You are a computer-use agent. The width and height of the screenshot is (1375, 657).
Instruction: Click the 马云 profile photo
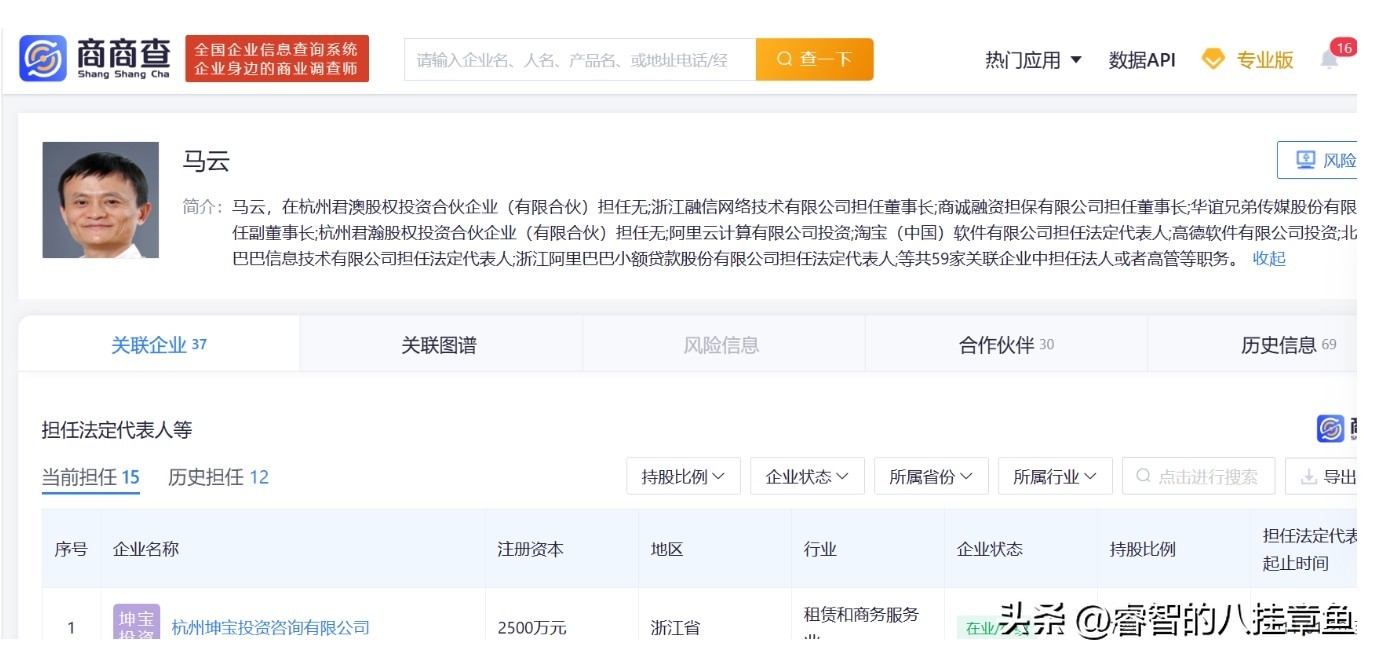pos(100,200)
